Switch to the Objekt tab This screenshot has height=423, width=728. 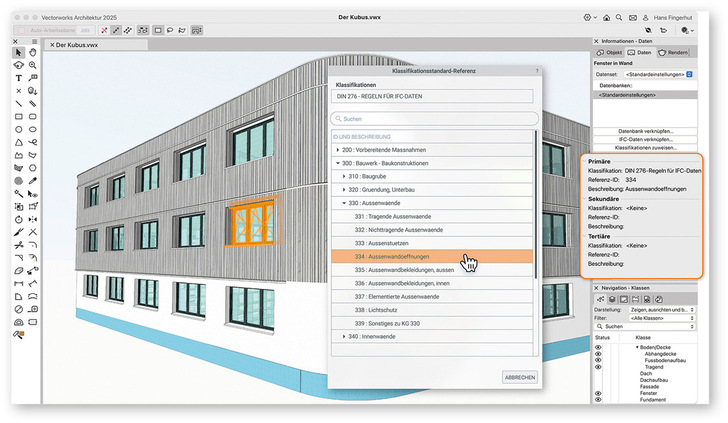click(x=608, y=52)
